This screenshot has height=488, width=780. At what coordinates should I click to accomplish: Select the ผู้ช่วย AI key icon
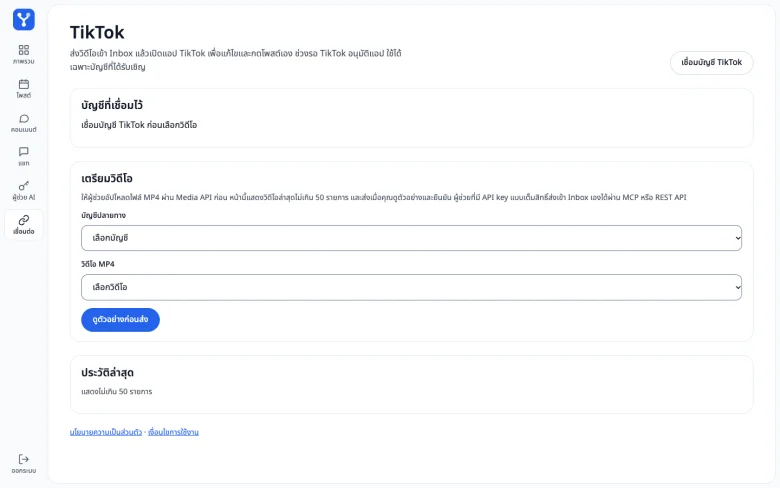(x=23, y=186)
